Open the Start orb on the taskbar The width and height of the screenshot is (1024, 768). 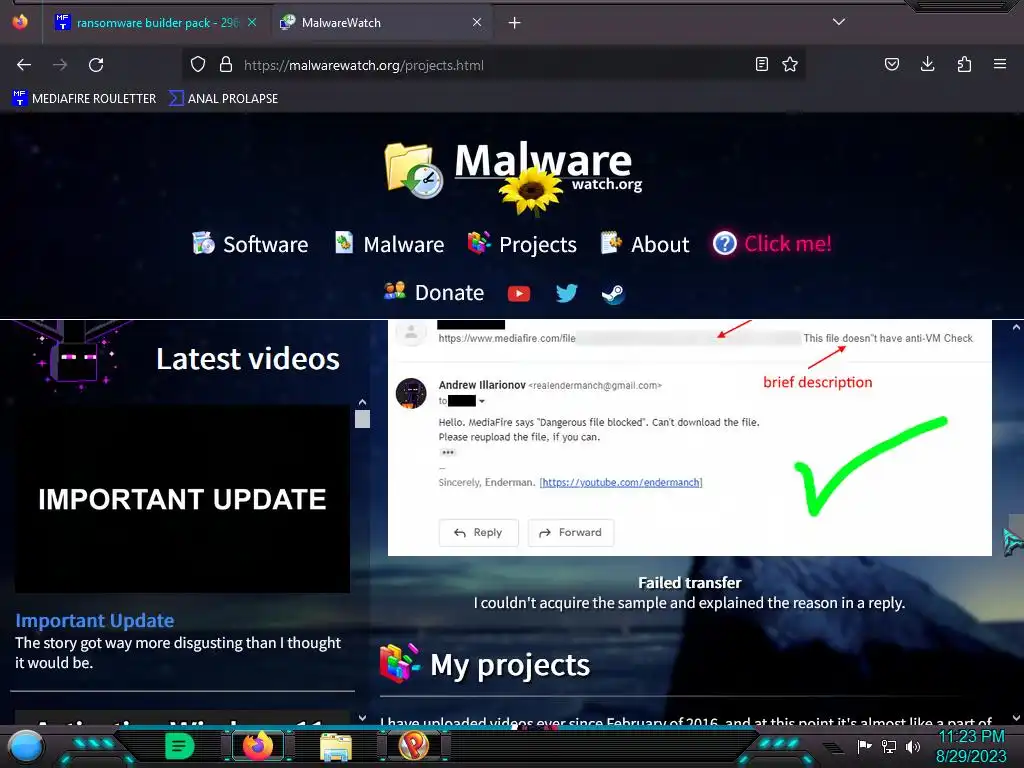pos(27,746)
